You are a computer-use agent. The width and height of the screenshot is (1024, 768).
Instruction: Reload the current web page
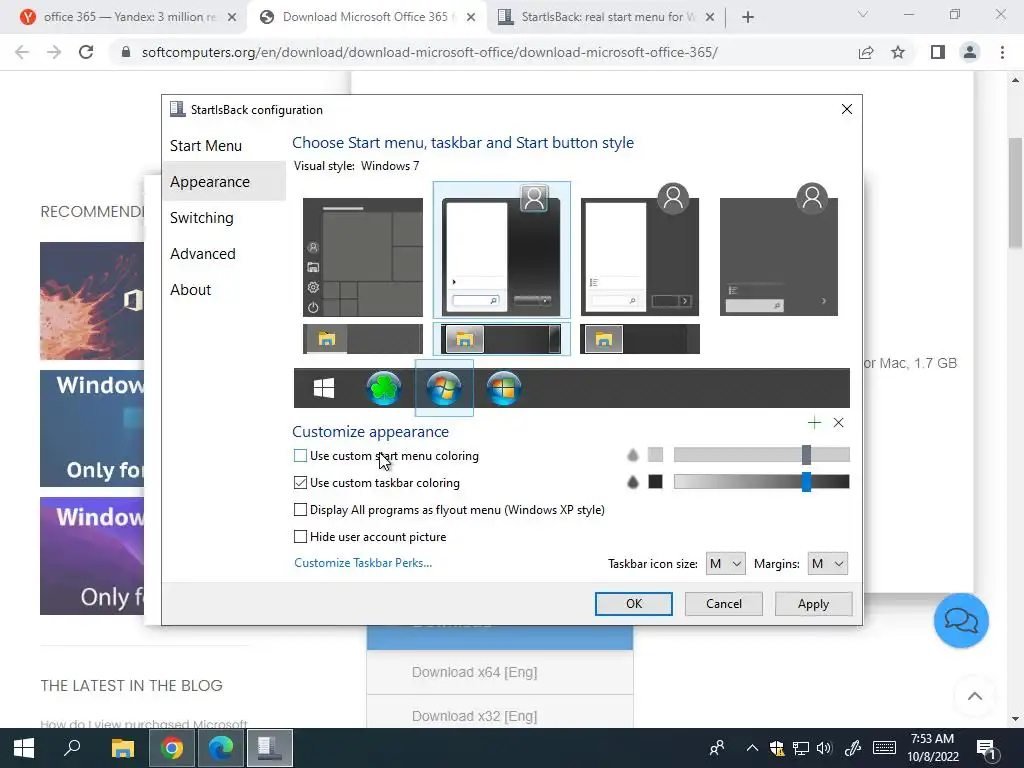(x=86, y=52)
